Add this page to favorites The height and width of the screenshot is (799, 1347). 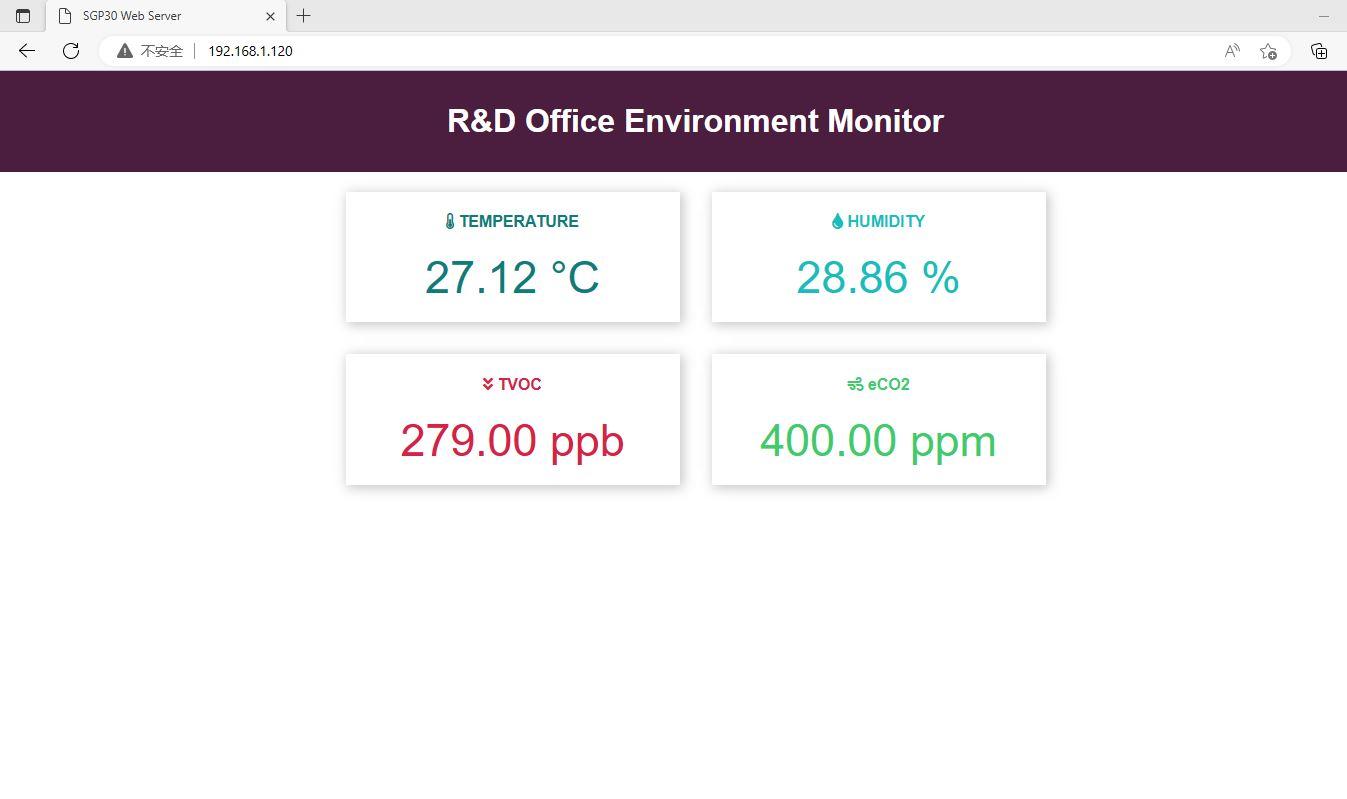1268,51
